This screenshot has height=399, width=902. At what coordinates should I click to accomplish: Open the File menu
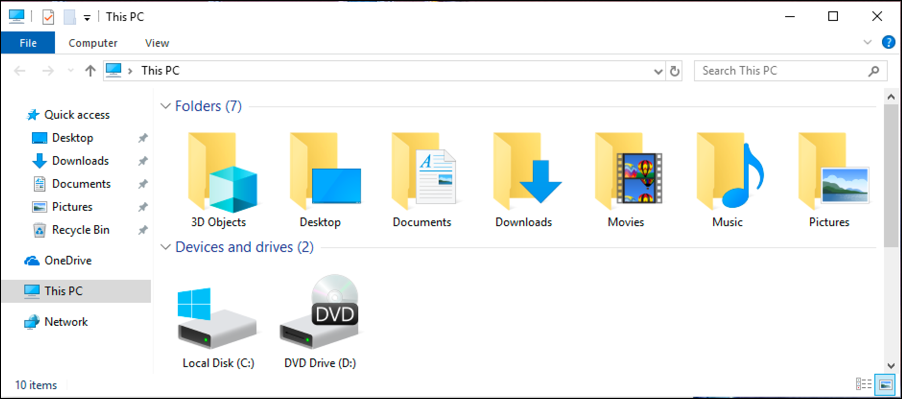28,43
